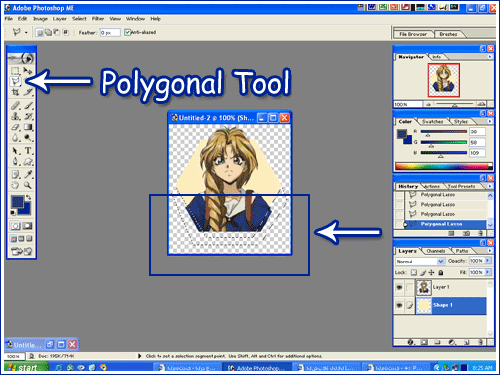Select the Custom Shape tool
The width and height of the screenshot is (500, 375).
28,162
